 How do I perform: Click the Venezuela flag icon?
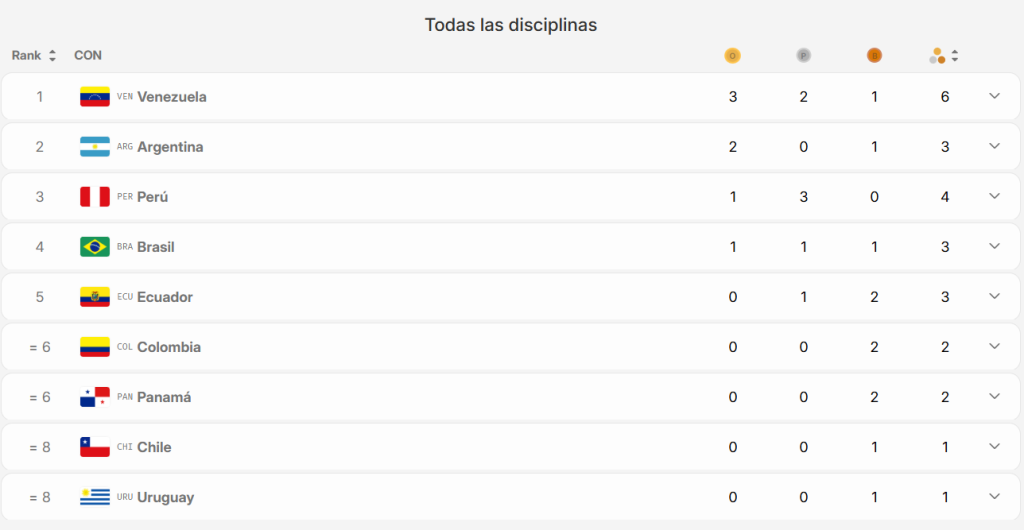(95, 97)
